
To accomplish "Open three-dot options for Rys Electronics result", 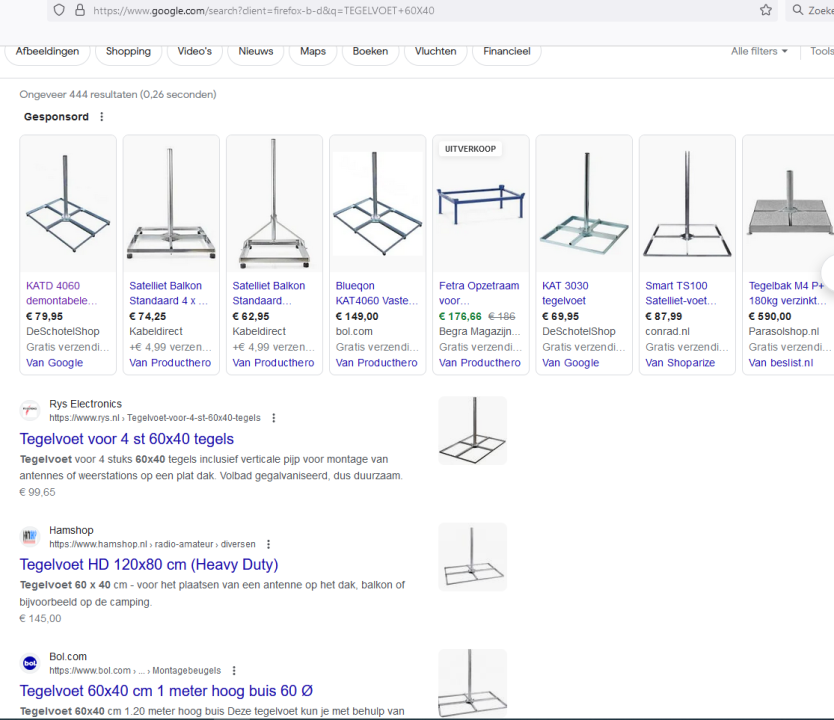I will 274,418.
